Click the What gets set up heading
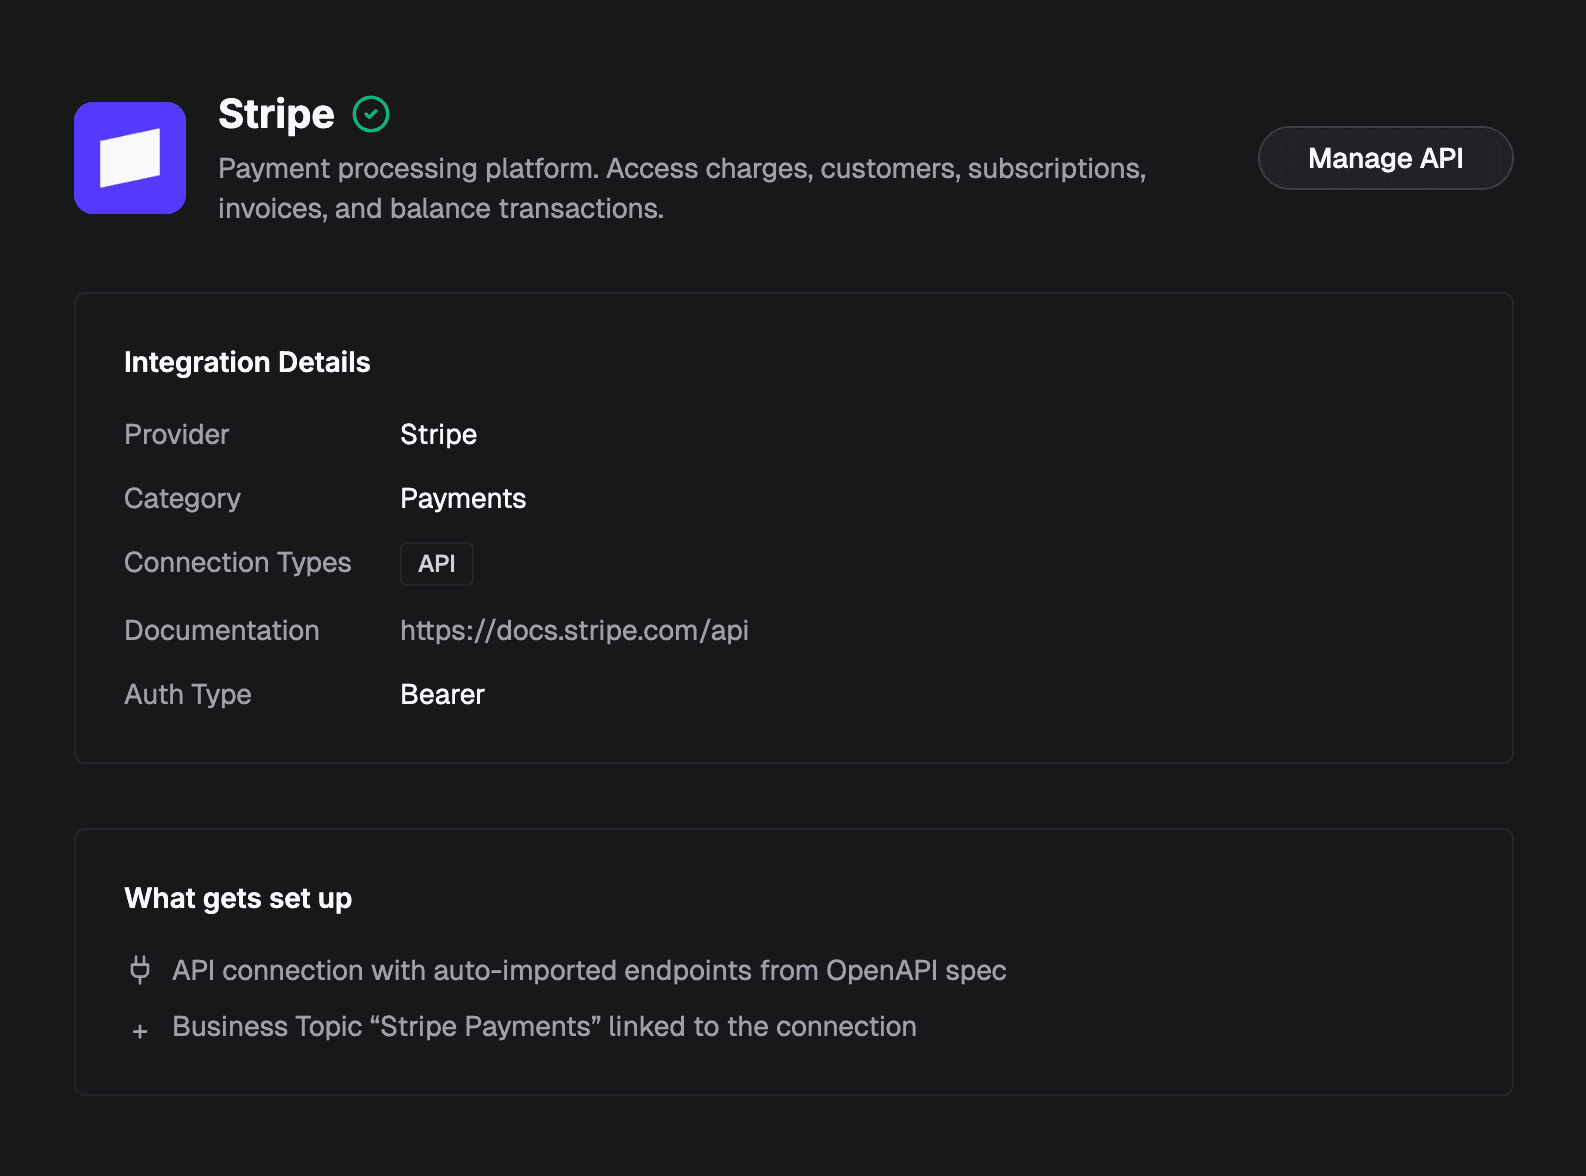Viewport: 1586px width, 1176px height. pos(238,898)
